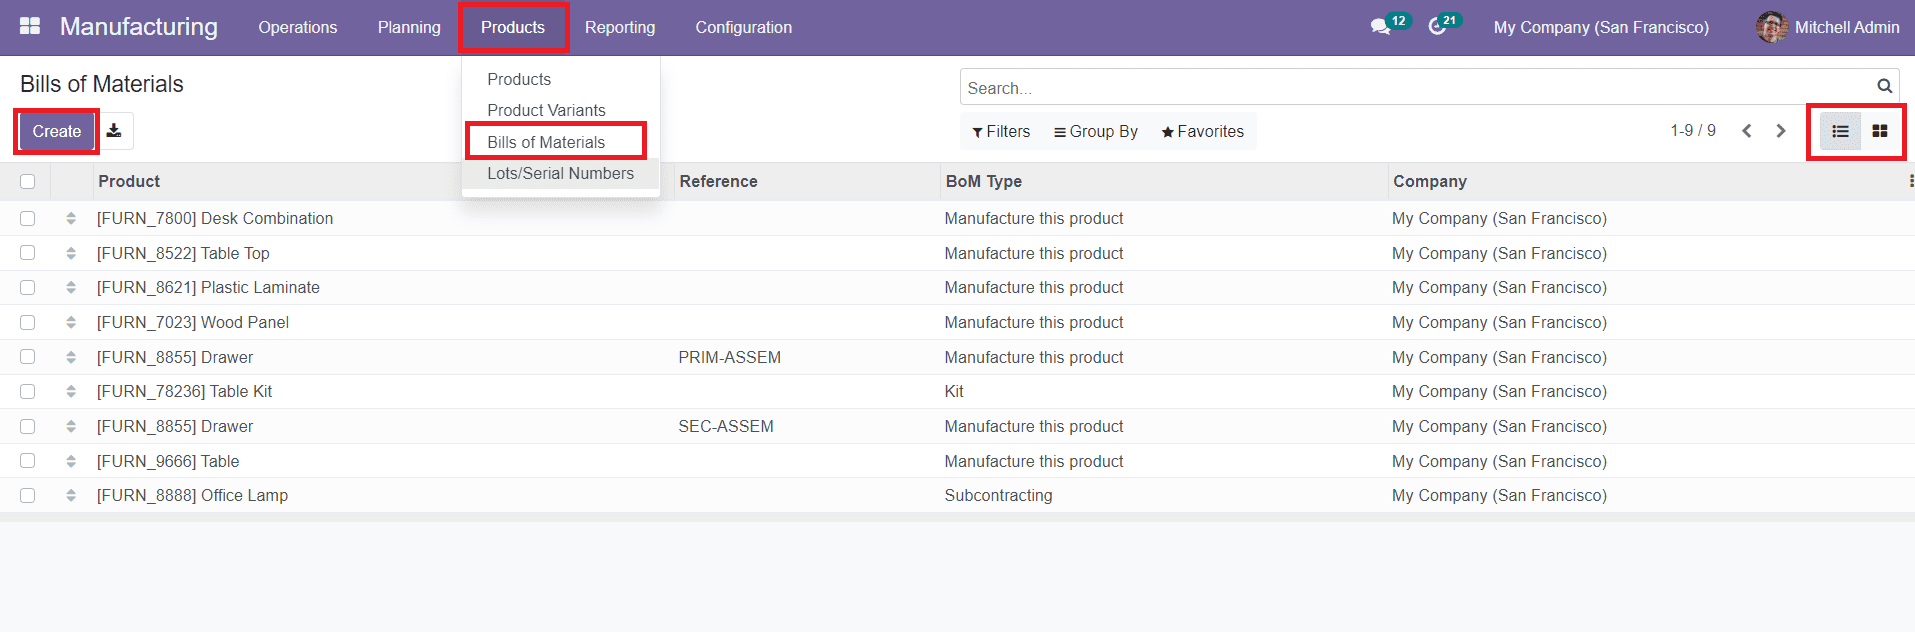Screen dimensions: 1915x632
Task: Click the PRIM-ASSEM reference cell
Action: 730,357
